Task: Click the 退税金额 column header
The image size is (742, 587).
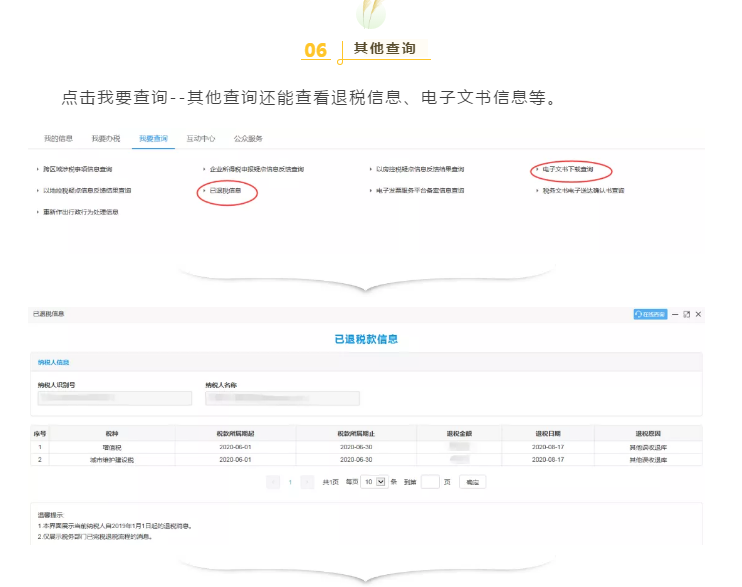Action: click(x=459, y=433)
